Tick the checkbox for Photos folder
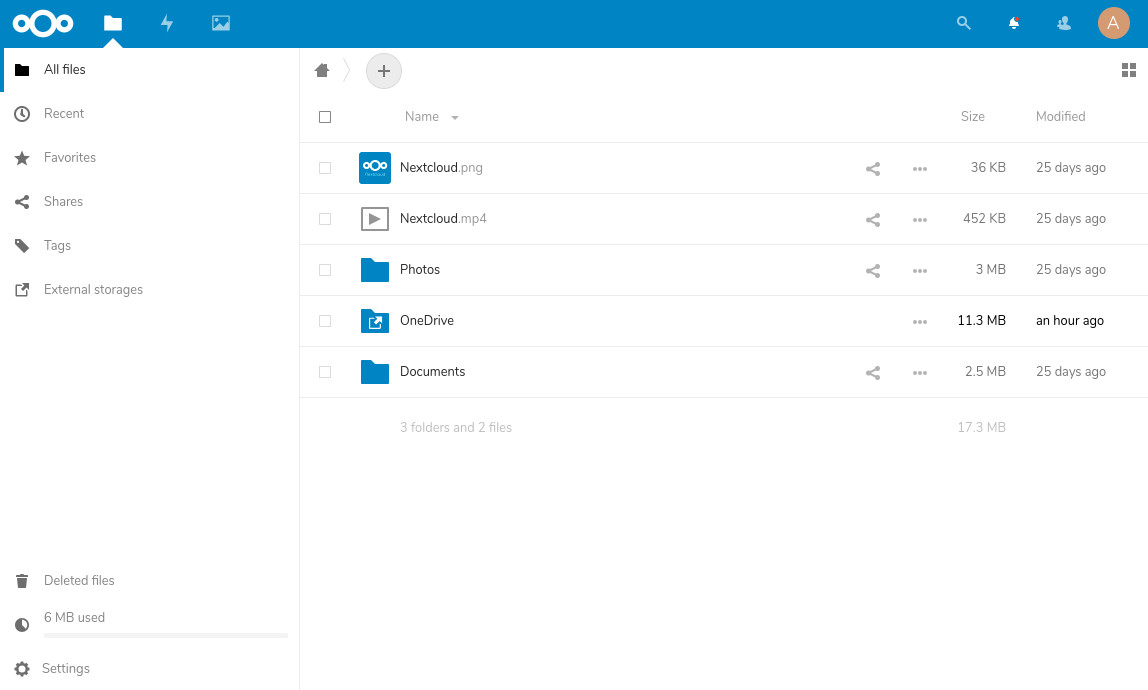Viewport: 1148px width, 690px height. [x=325, y=270]
